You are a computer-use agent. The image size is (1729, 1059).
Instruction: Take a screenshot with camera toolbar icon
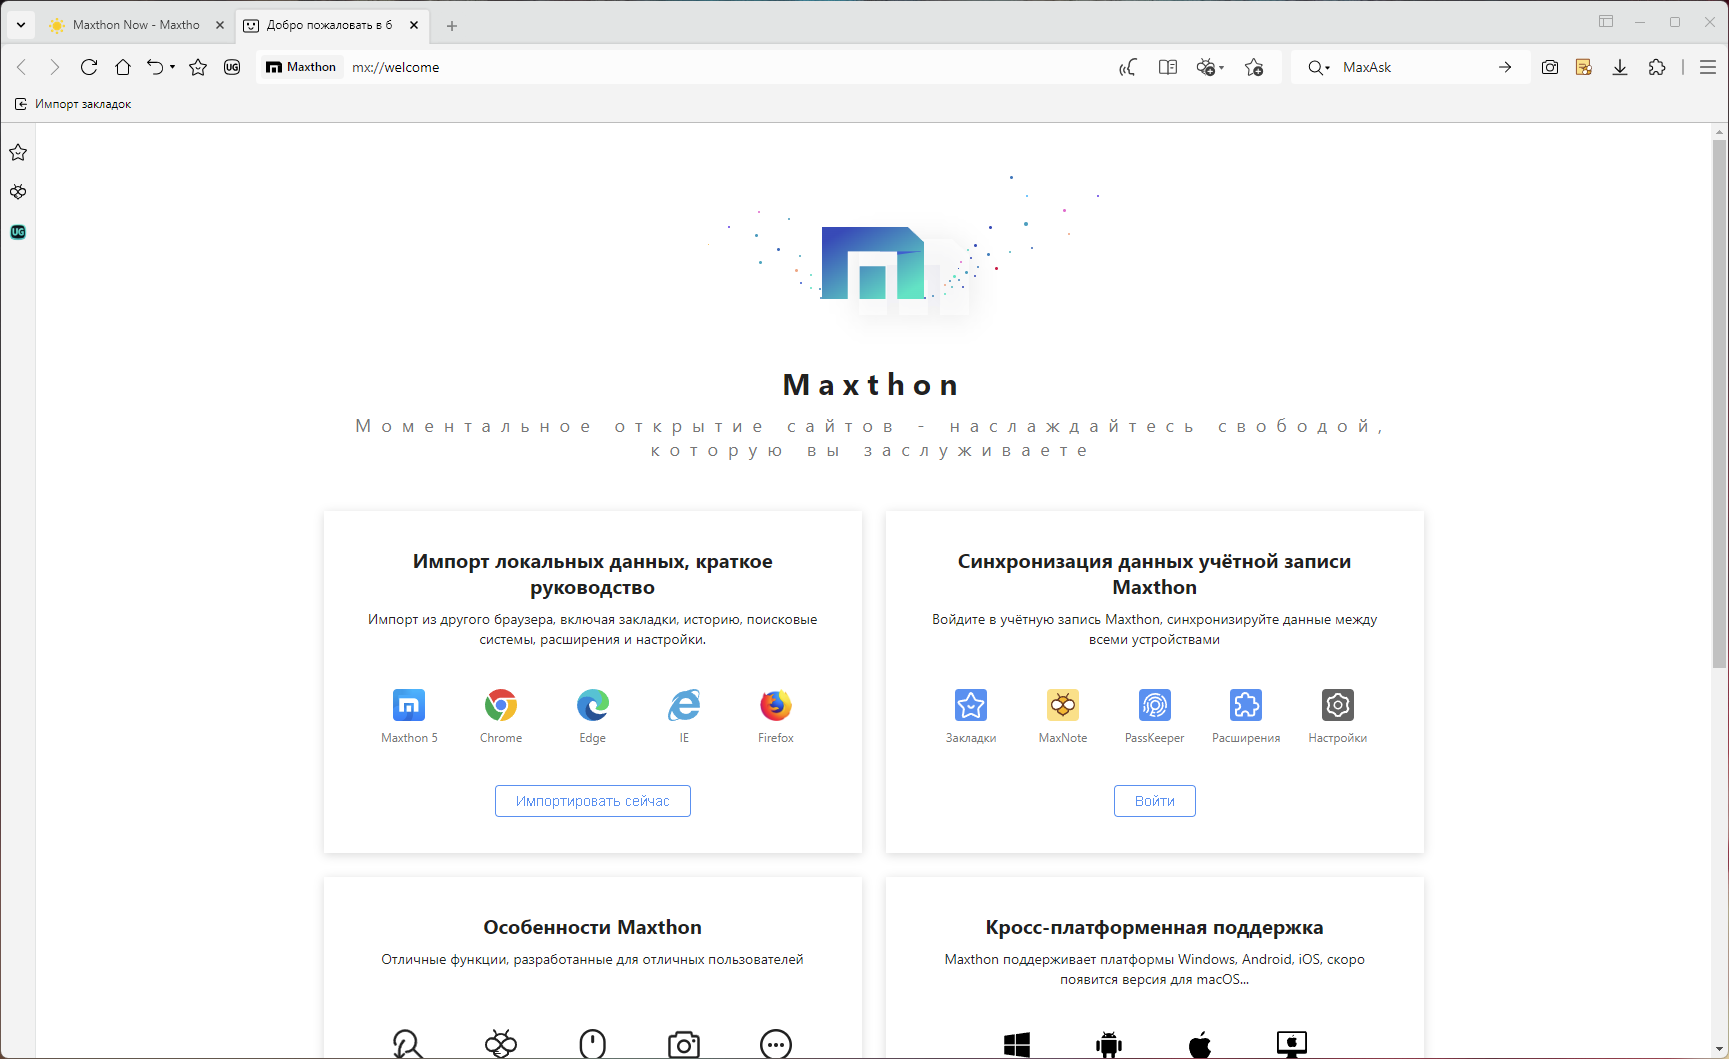tap(1550, 67)
